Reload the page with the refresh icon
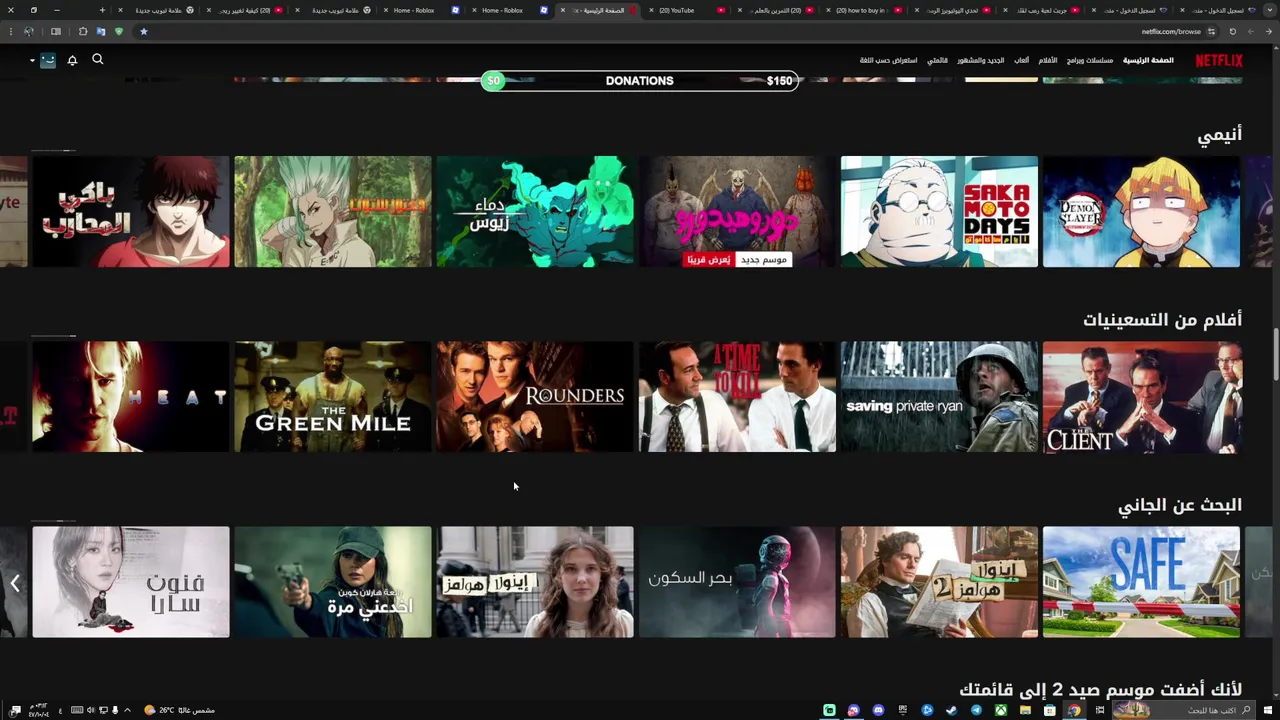Image resolution: width=1280 pixels, height=720 pixels. click(1232, 31)
